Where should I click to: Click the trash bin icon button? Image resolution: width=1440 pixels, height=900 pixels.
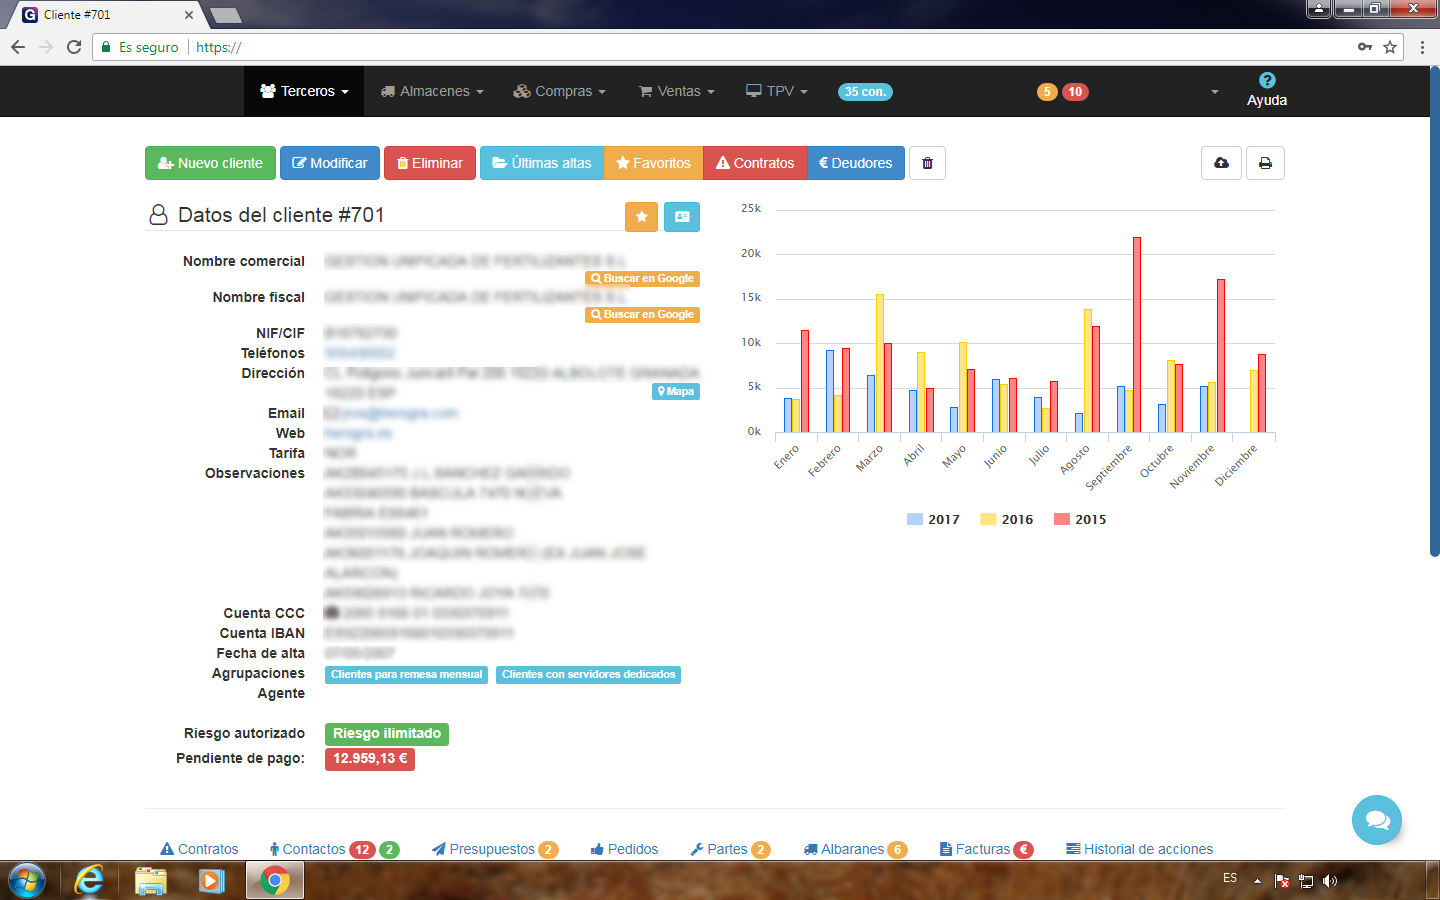(x=927, y=163)
